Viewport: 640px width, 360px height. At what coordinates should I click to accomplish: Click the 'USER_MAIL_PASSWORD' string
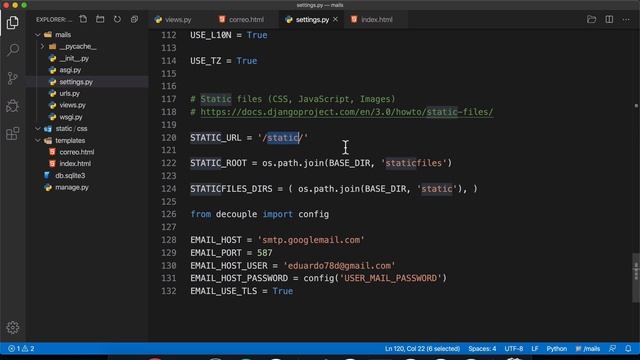coord(391,278)
